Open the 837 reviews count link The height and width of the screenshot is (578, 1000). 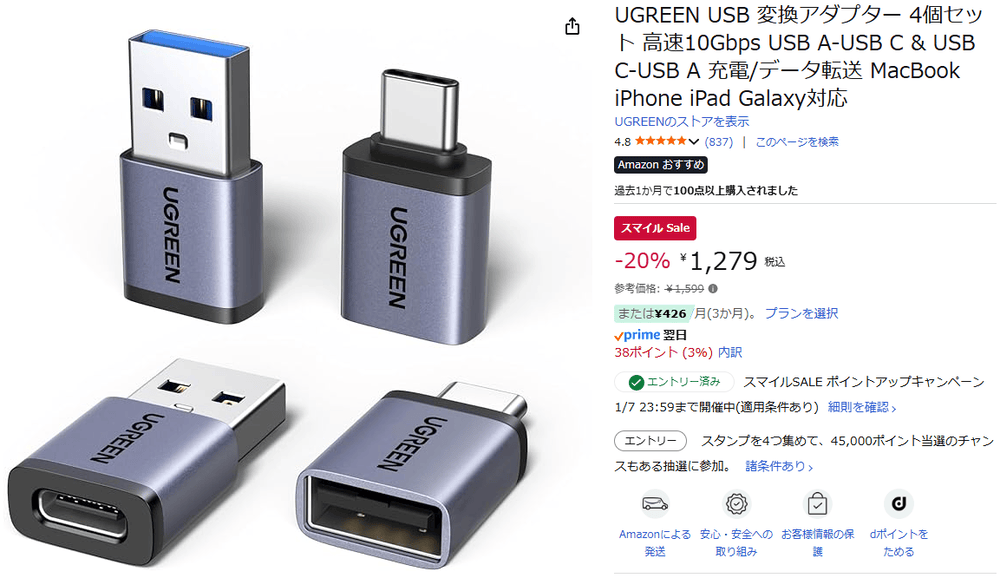[x=719, y=142]
